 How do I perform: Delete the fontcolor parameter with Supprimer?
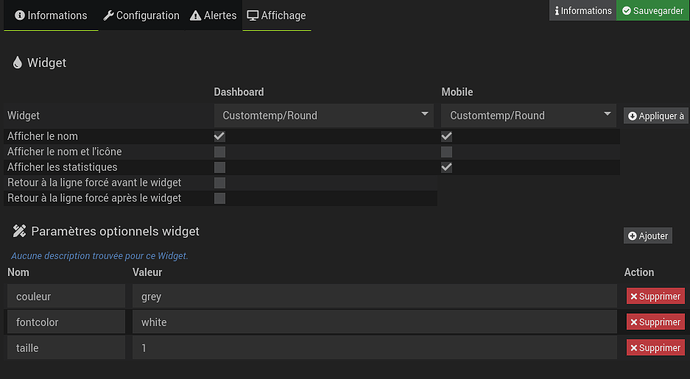coord(656,322)
